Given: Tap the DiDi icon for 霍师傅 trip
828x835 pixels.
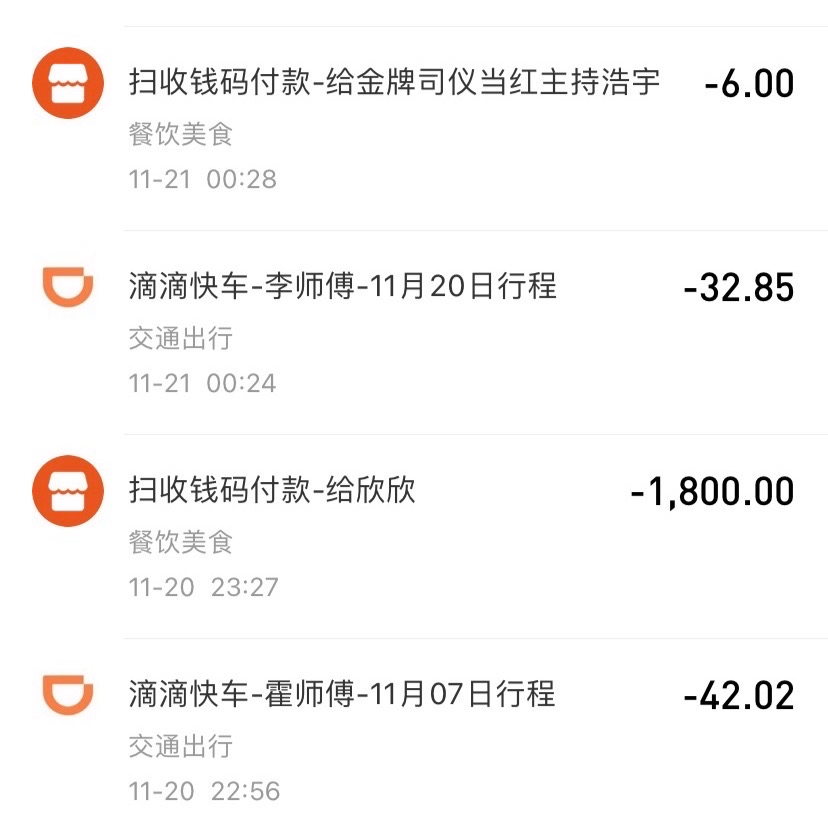Looking at the screenshot, I should coord(68,694).
